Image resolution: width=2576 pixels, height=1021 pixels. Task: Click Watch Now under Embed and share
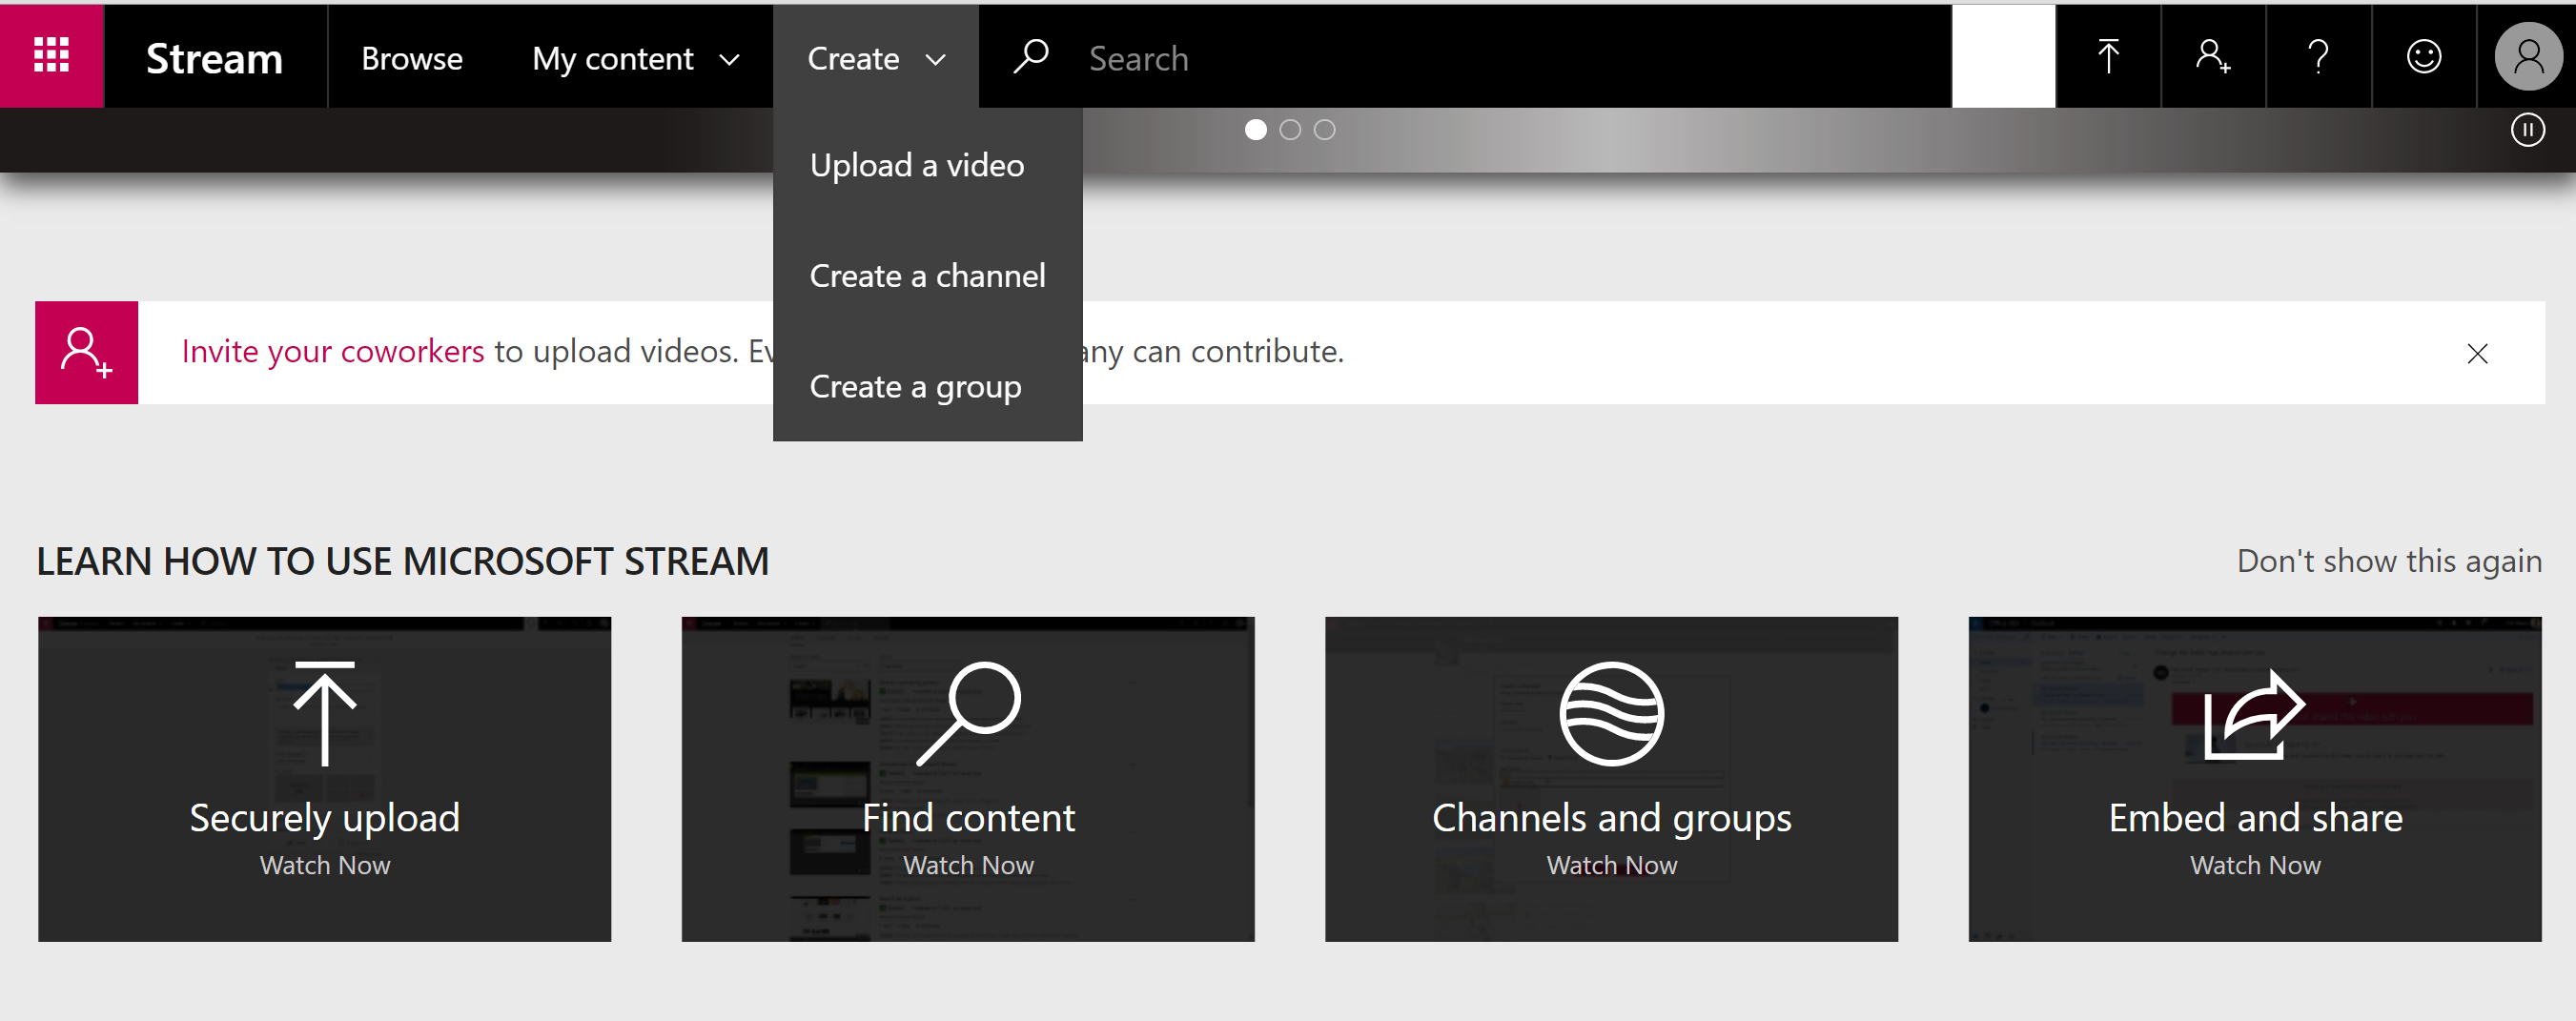point(2255,865)
